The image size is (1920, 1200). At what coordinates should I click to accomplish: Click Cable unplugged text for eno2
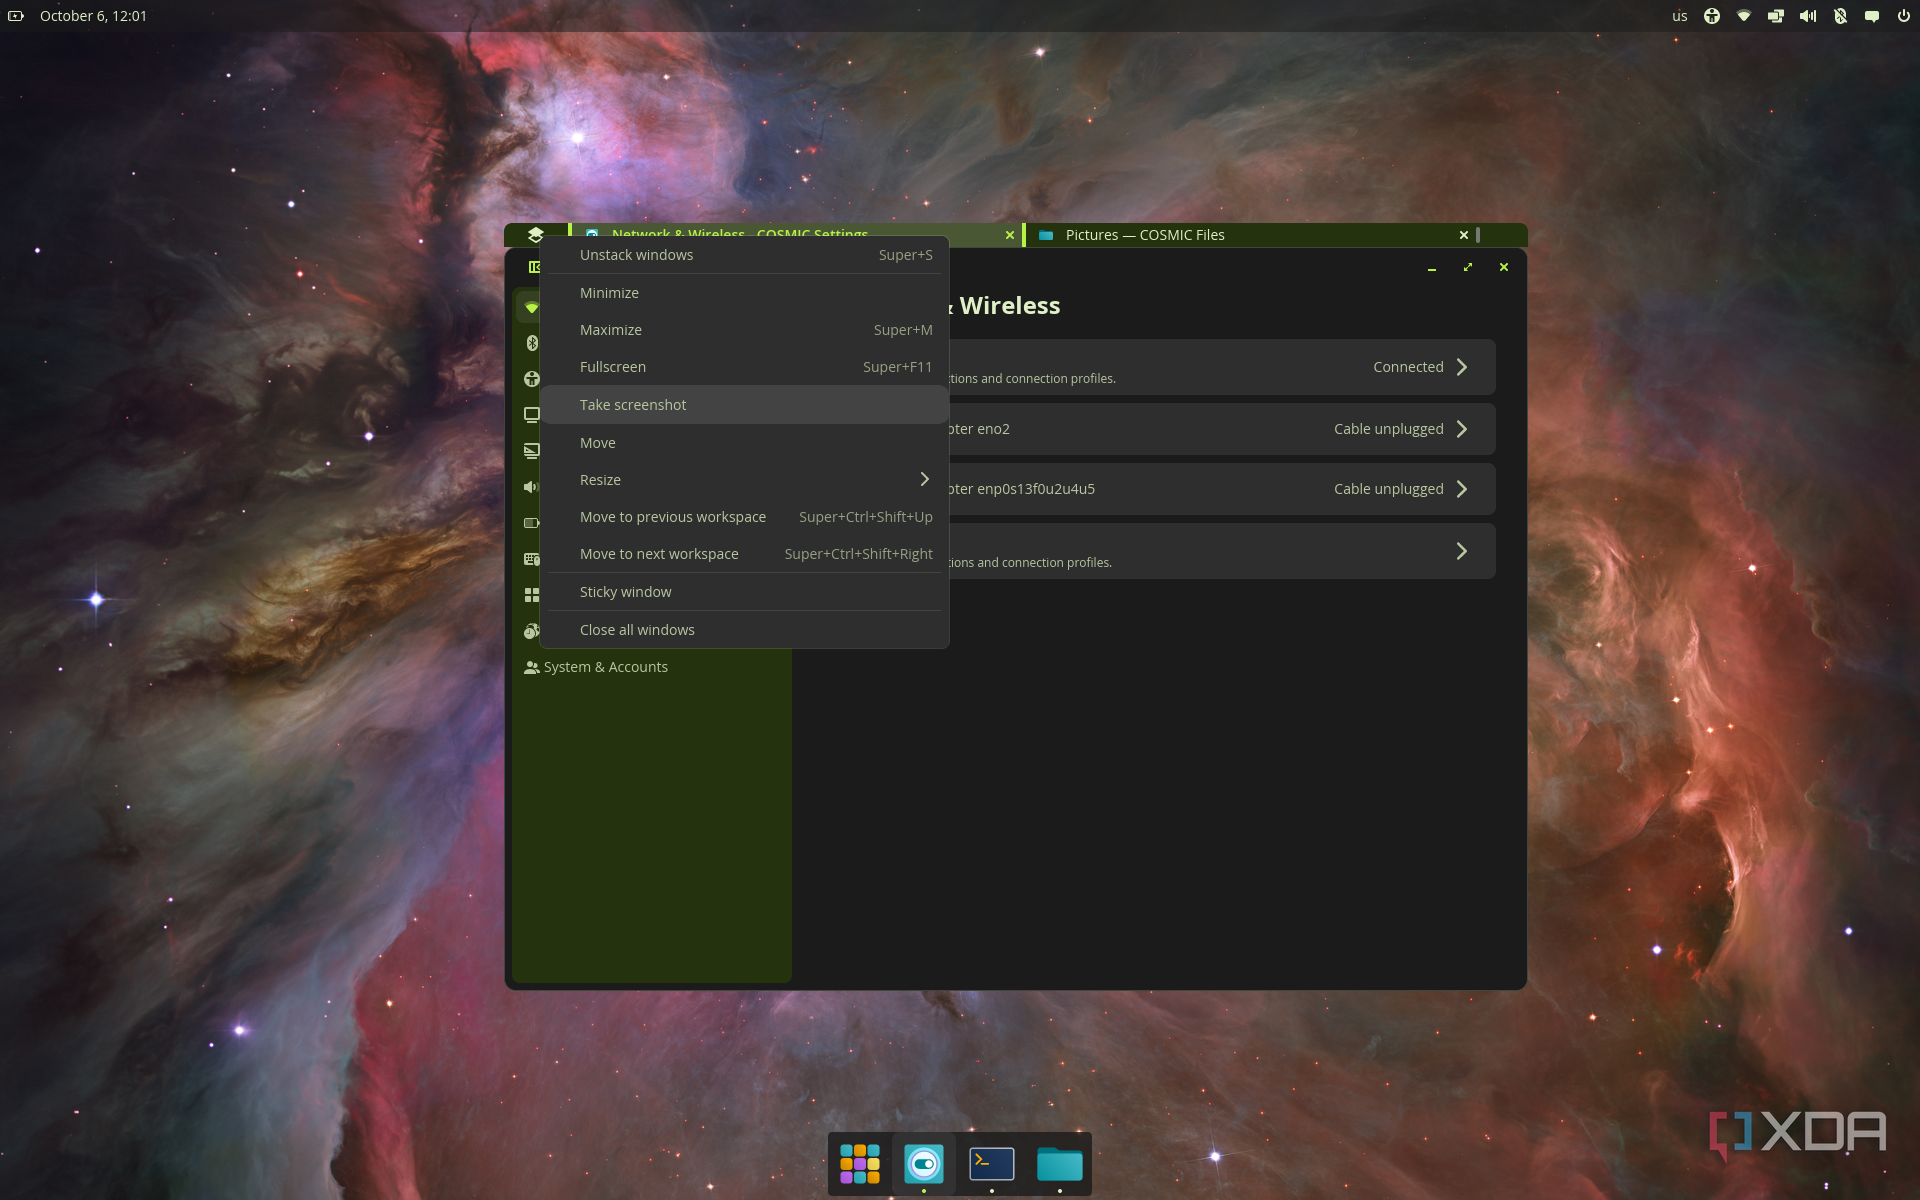click(x=1388, y=429)
